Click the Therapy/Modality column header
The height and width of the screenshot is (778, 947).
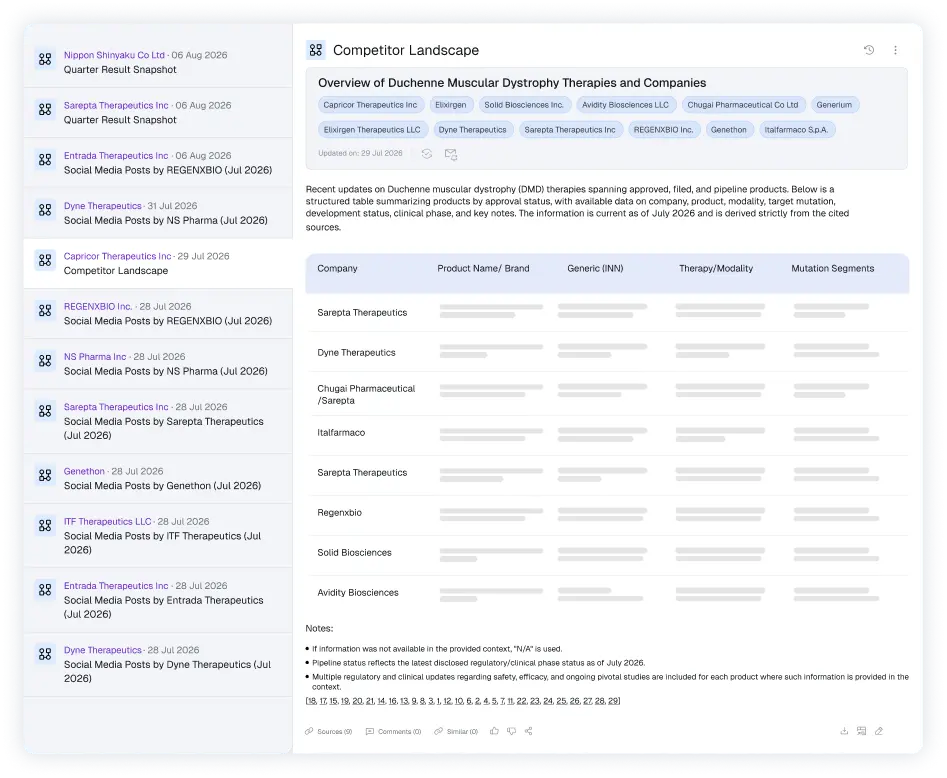[x=716, y=269]
